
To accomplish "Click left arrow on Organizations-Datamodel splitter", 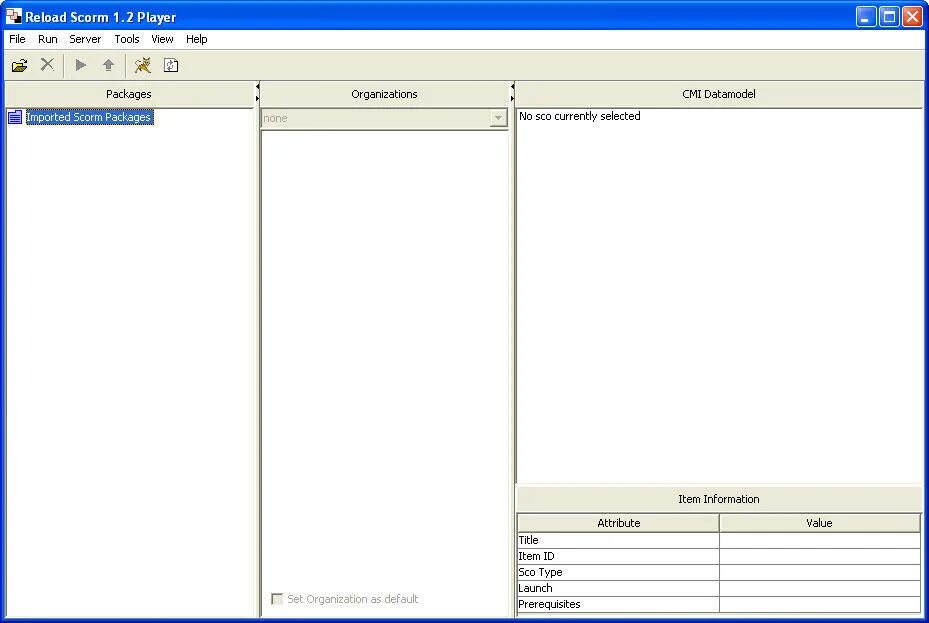I will click(x=512, y=86).
